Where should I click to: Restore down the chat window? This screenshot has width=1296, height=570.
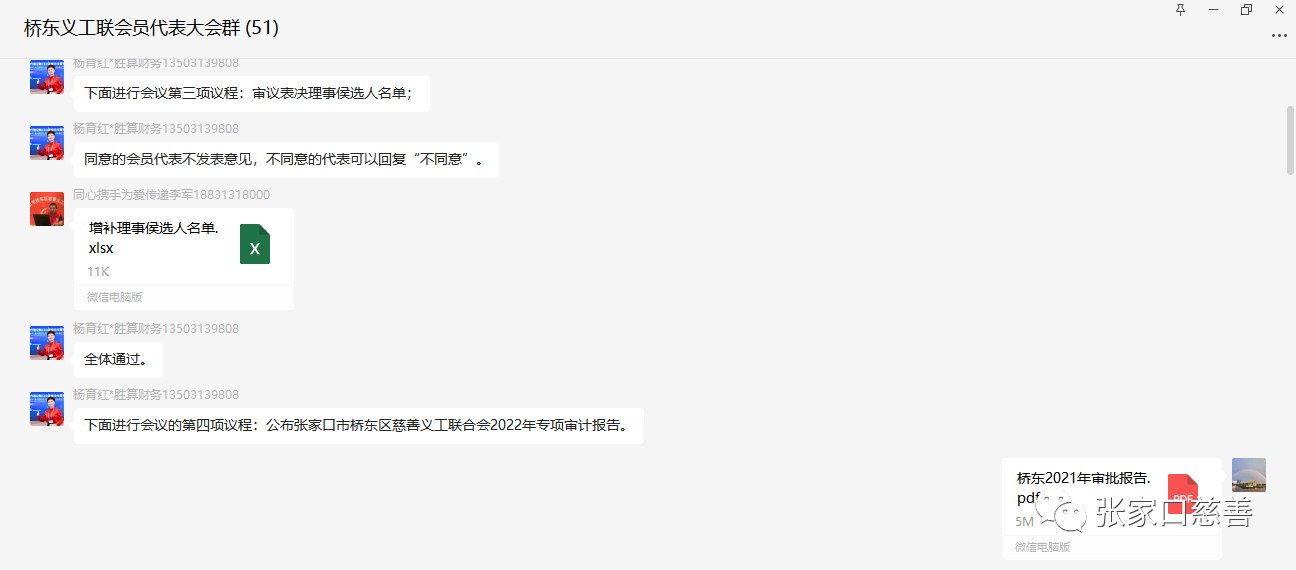(1246, 9)
